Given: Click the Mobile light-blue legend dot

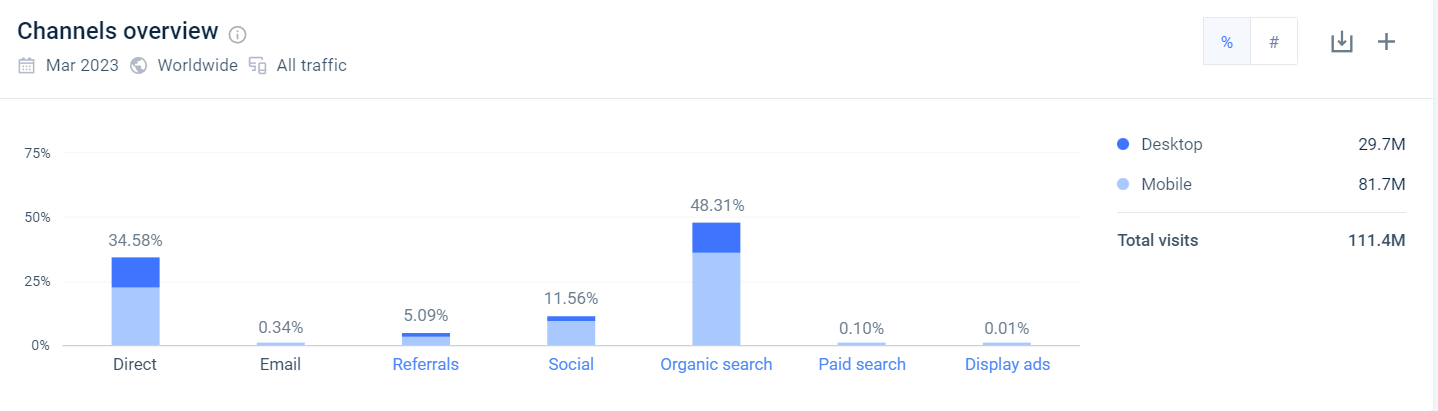Looking at the screenshot, I should point(1123,184).
